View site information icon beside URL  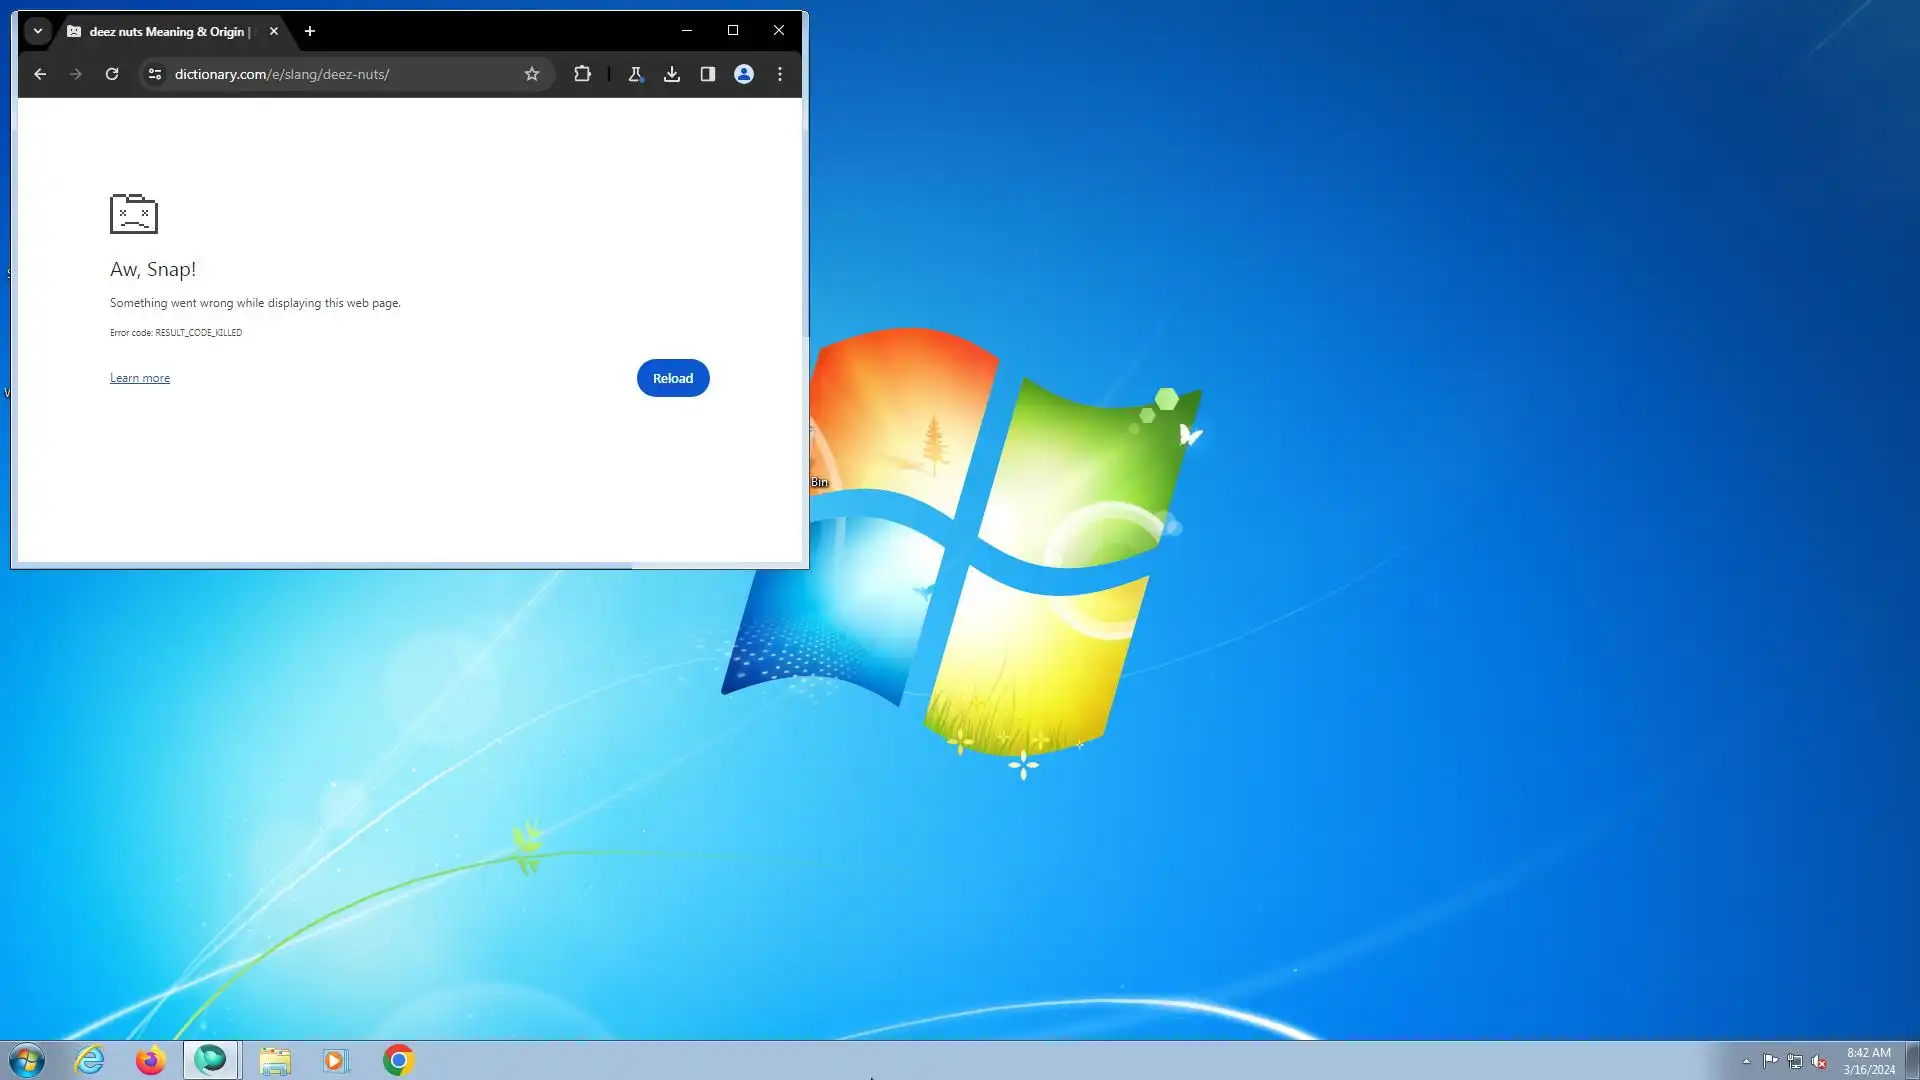click(x=154, y=74)
